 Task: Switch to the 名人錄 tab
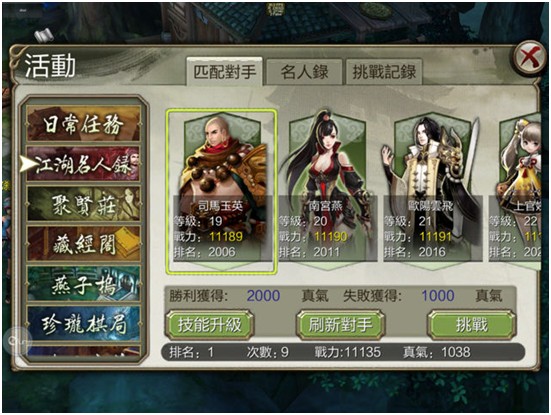tap(304, 72)
